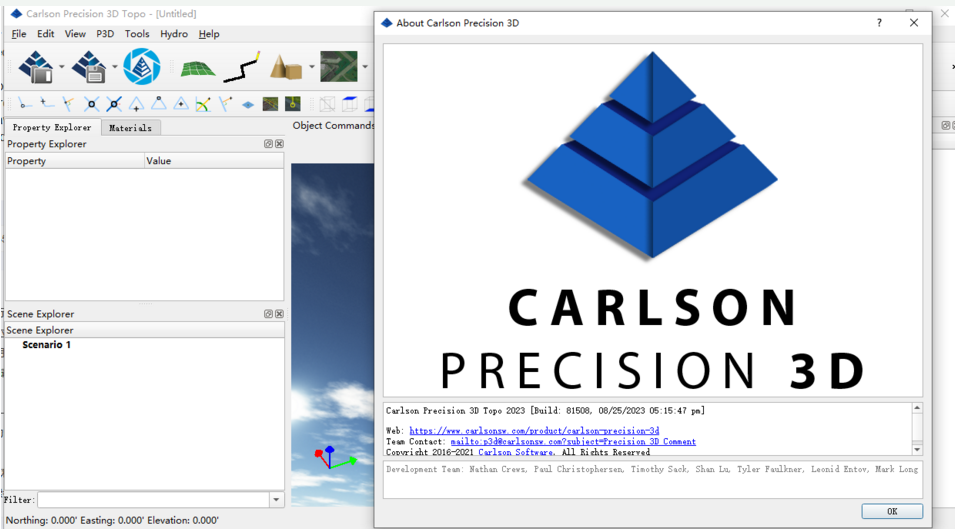Image resolution: width=955 pixels, height=530 pixels.
Task: Open the File menu
Action: (19, 34)
